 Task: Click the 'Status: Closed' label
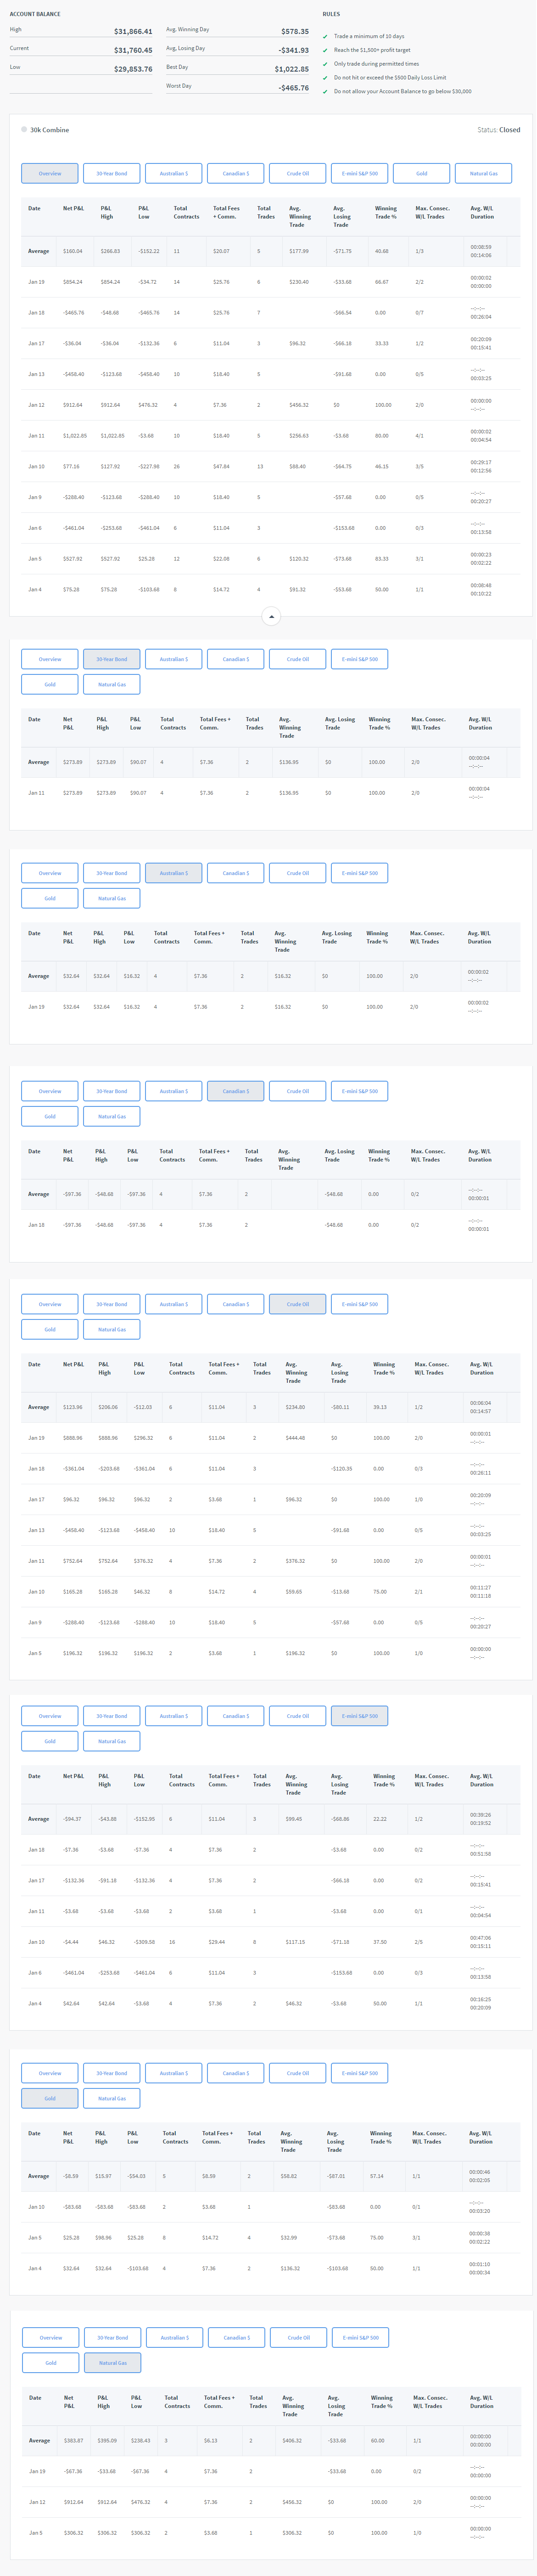(498, 130)
